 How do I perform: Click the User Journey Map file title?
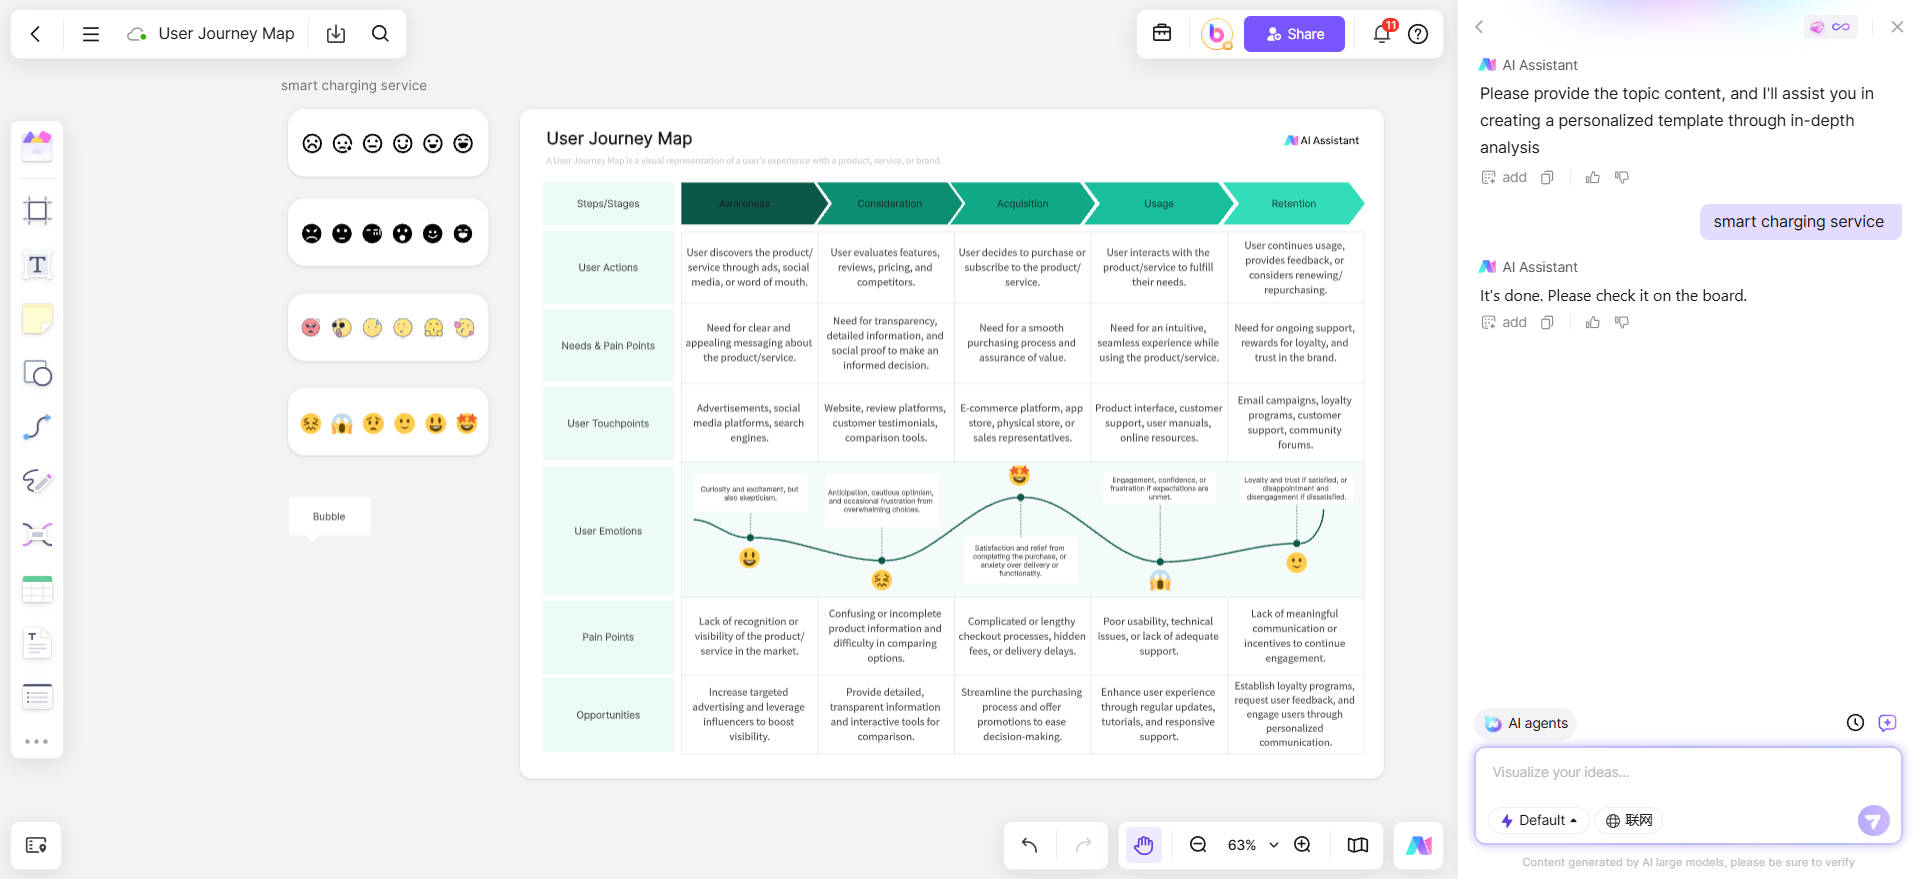226,34
